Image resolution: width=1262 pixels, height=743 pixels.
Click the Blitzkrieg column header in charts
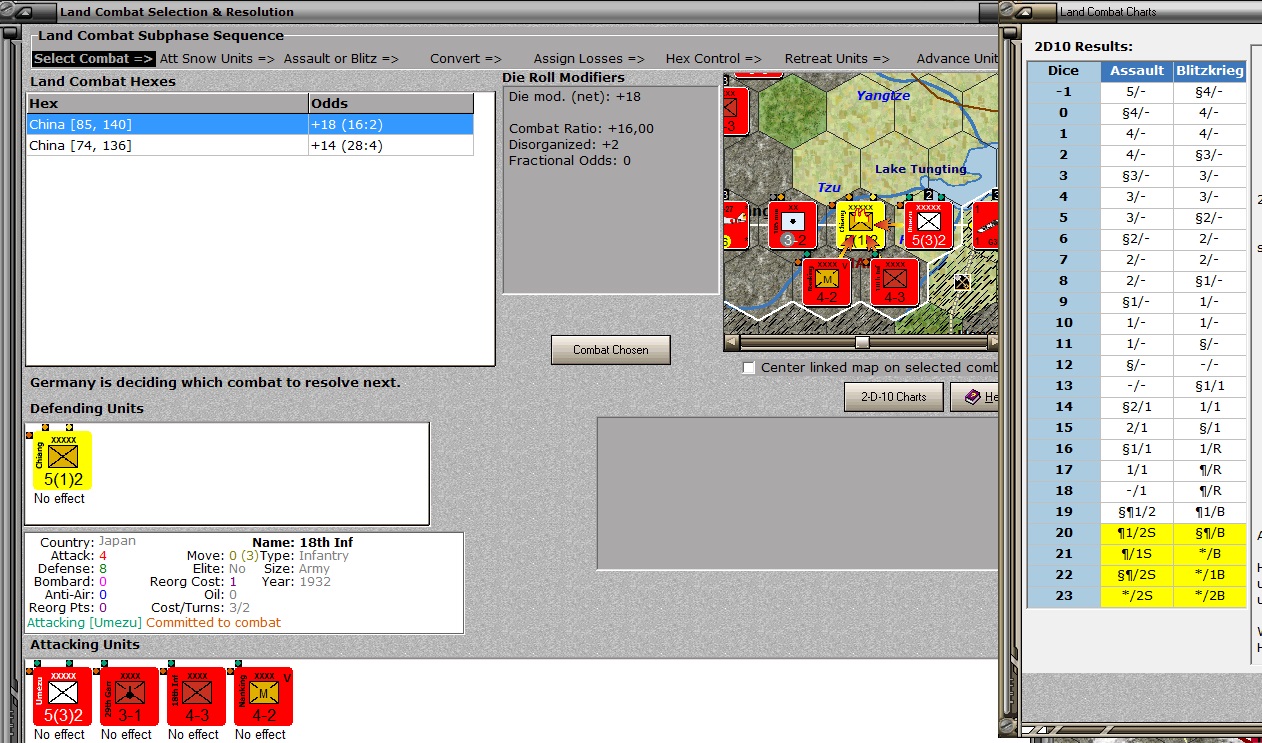pyautogui.click(x=1210, y=71)
